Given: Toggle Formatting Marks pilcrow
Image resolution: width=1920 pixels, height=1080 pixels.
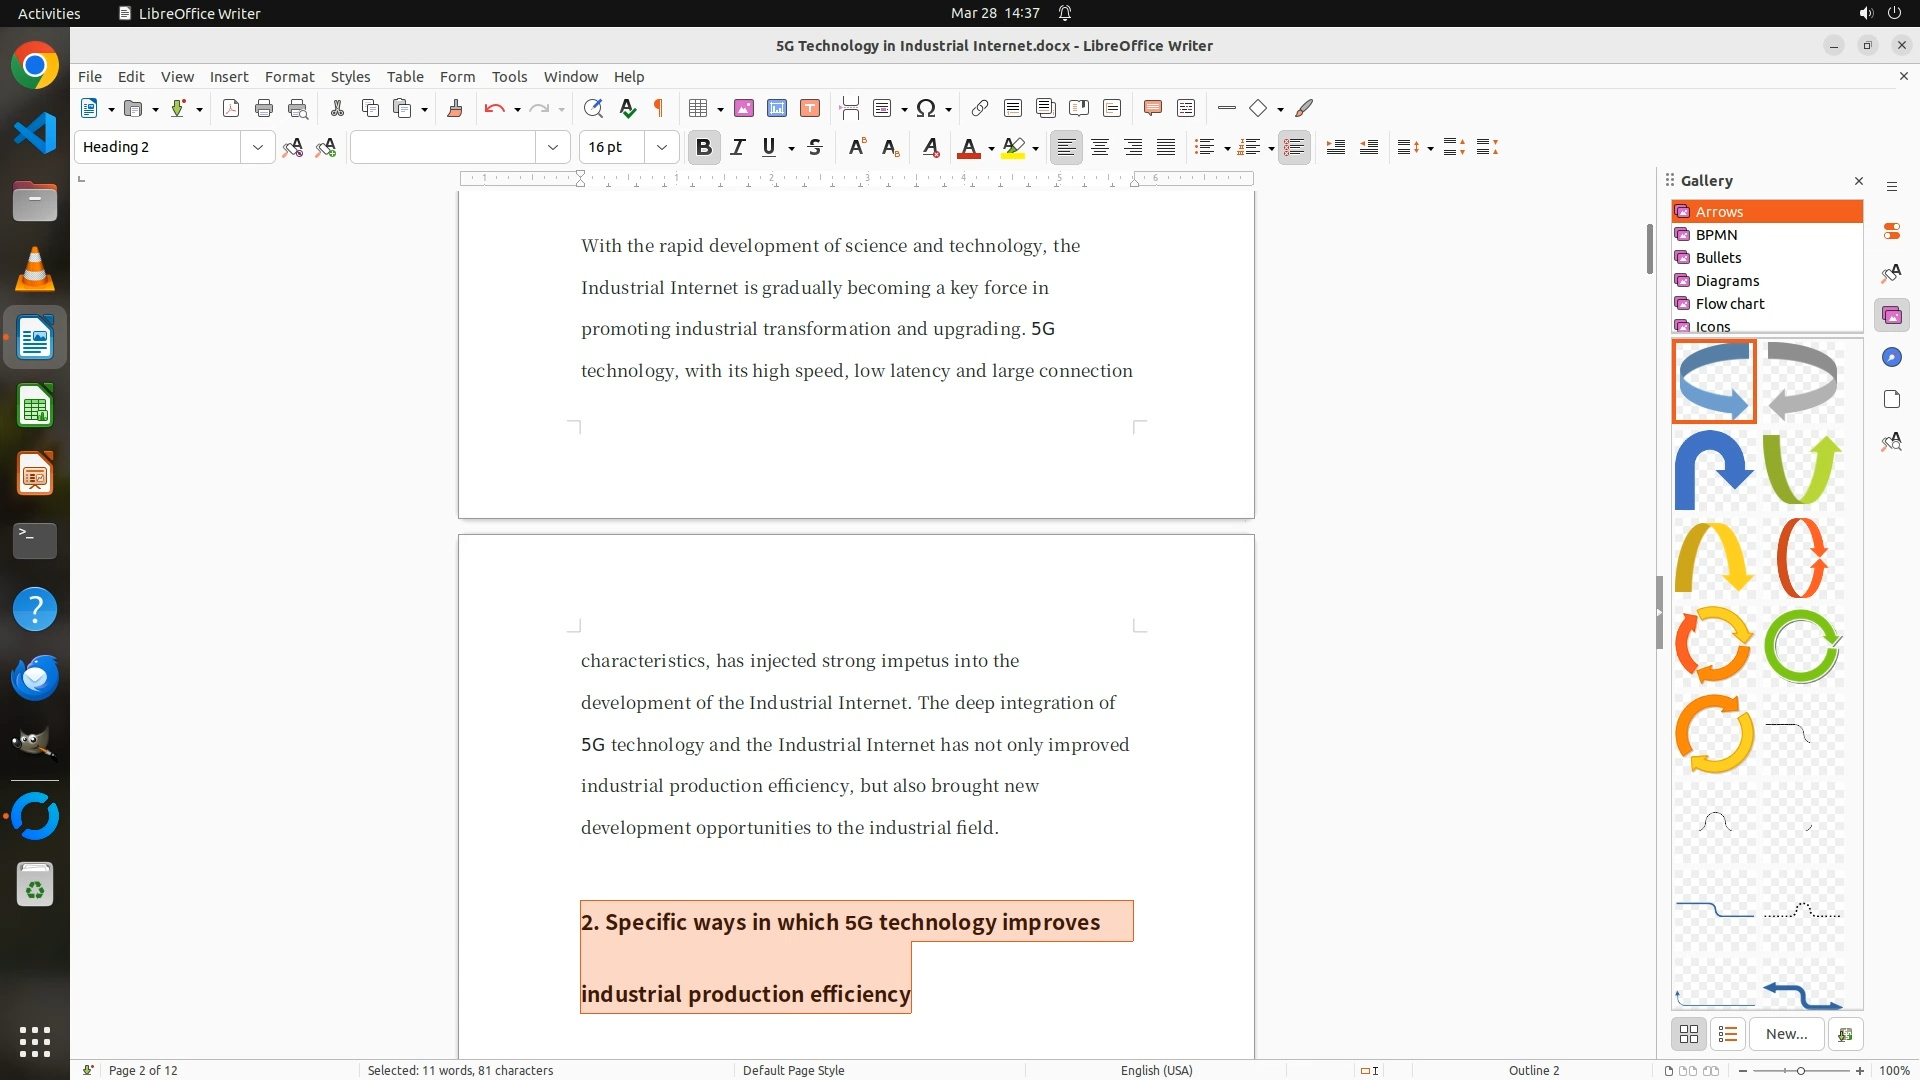Looking at the screenshot, I should click(659, 108).
